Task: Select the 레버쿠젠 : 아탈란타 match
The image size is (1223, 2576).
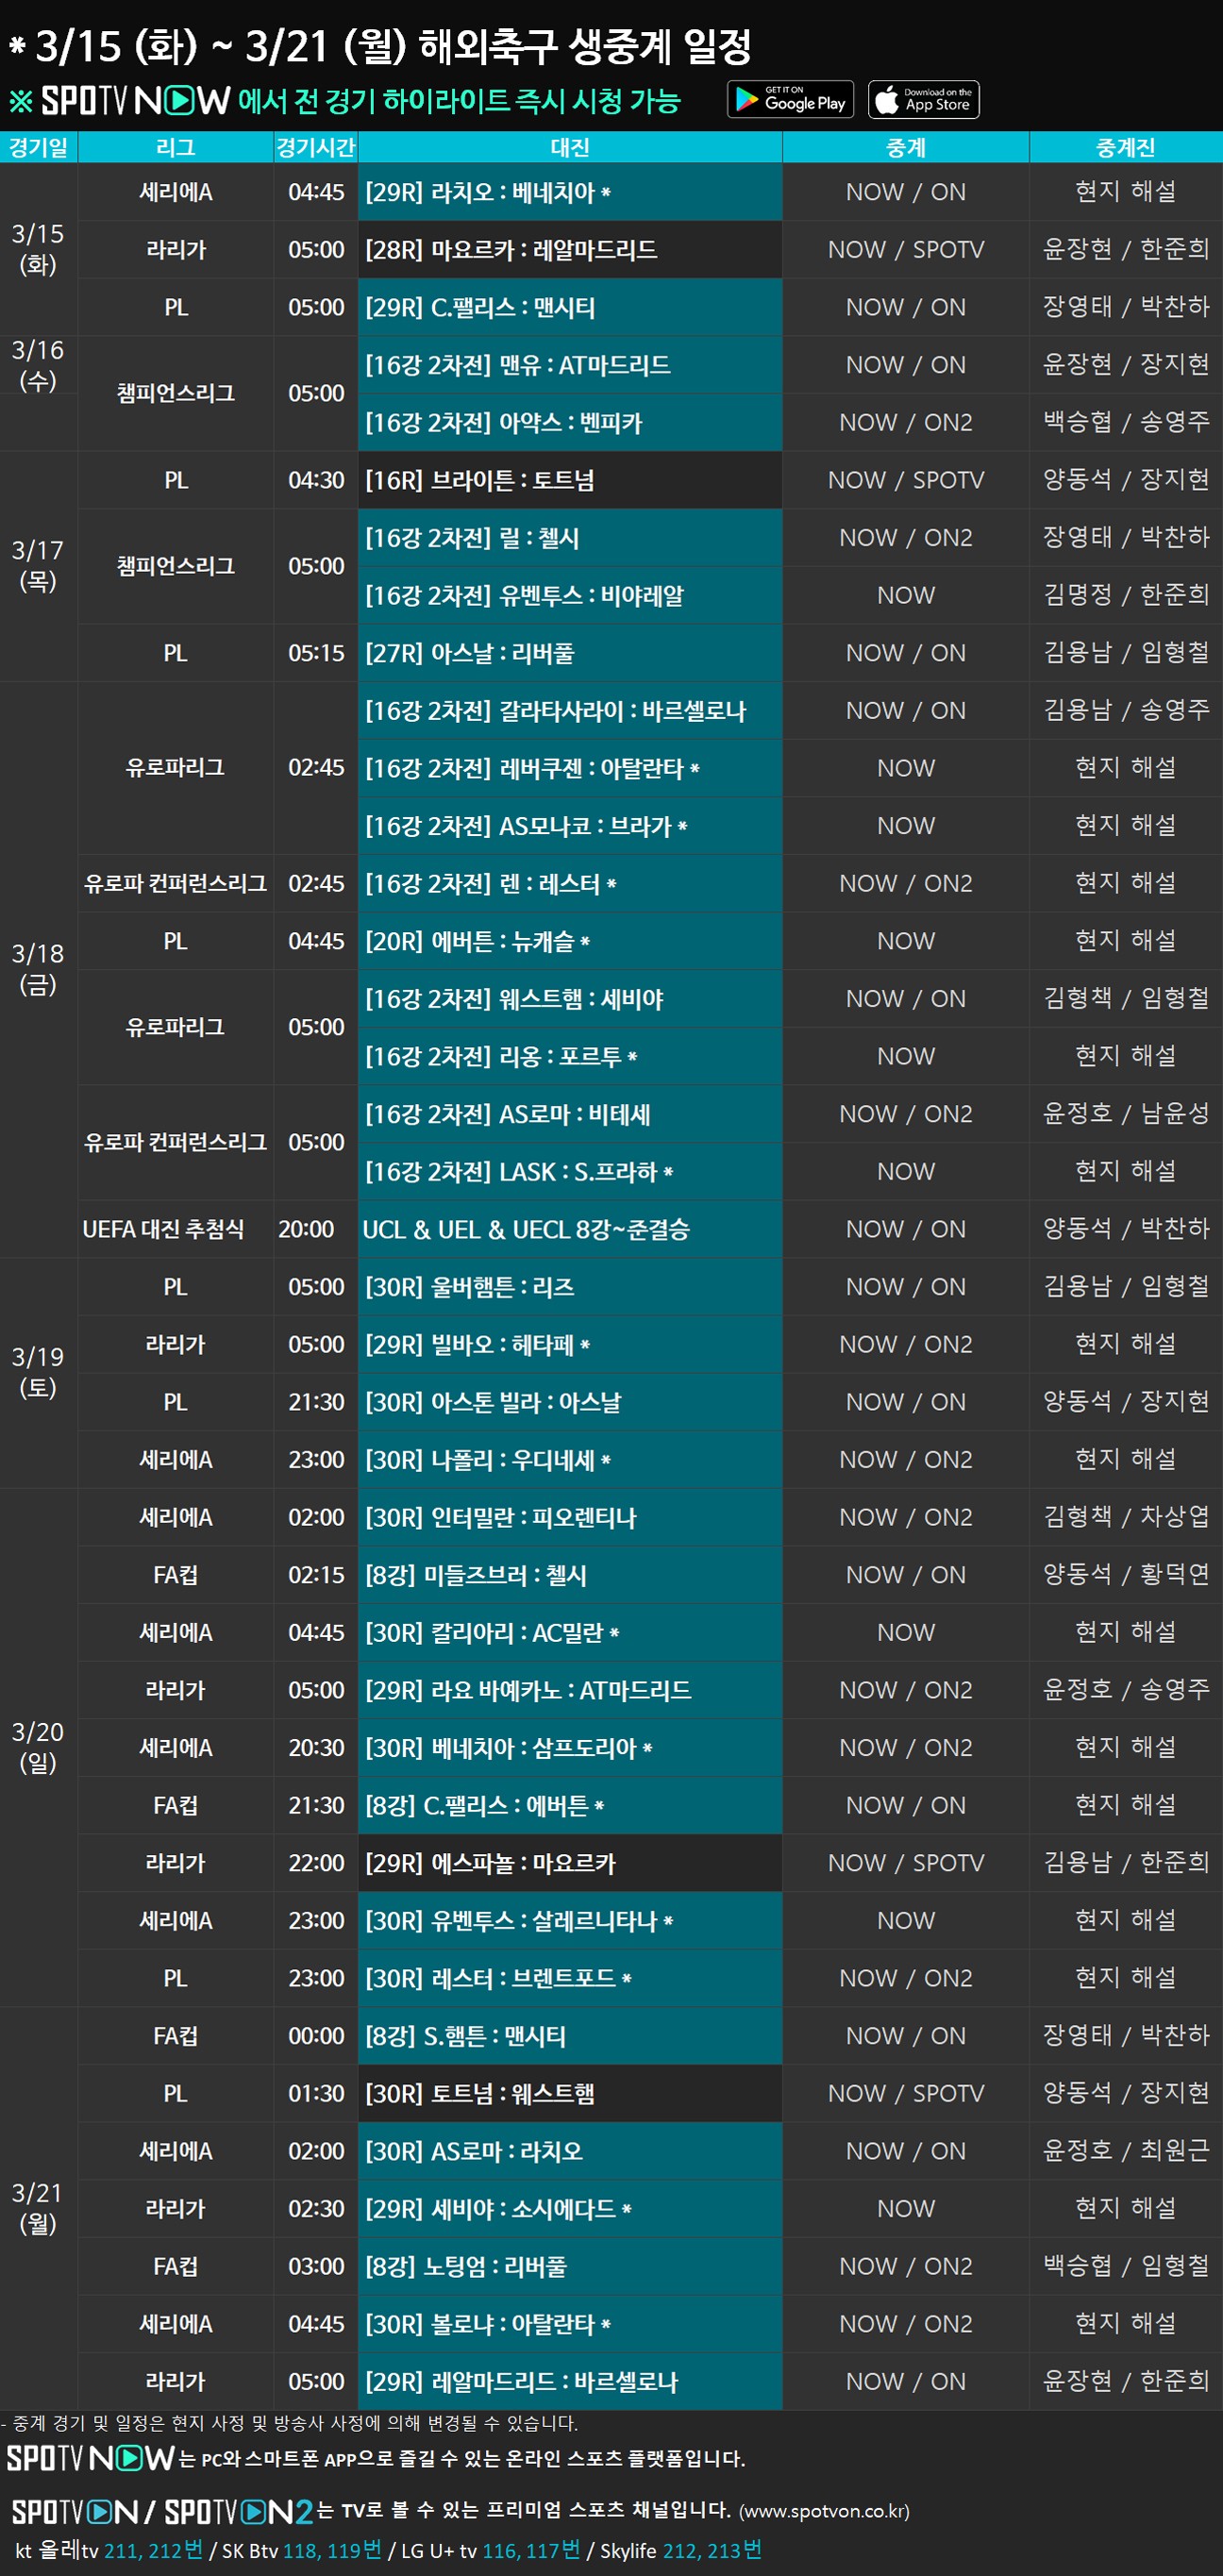Action: coord(570,769)
